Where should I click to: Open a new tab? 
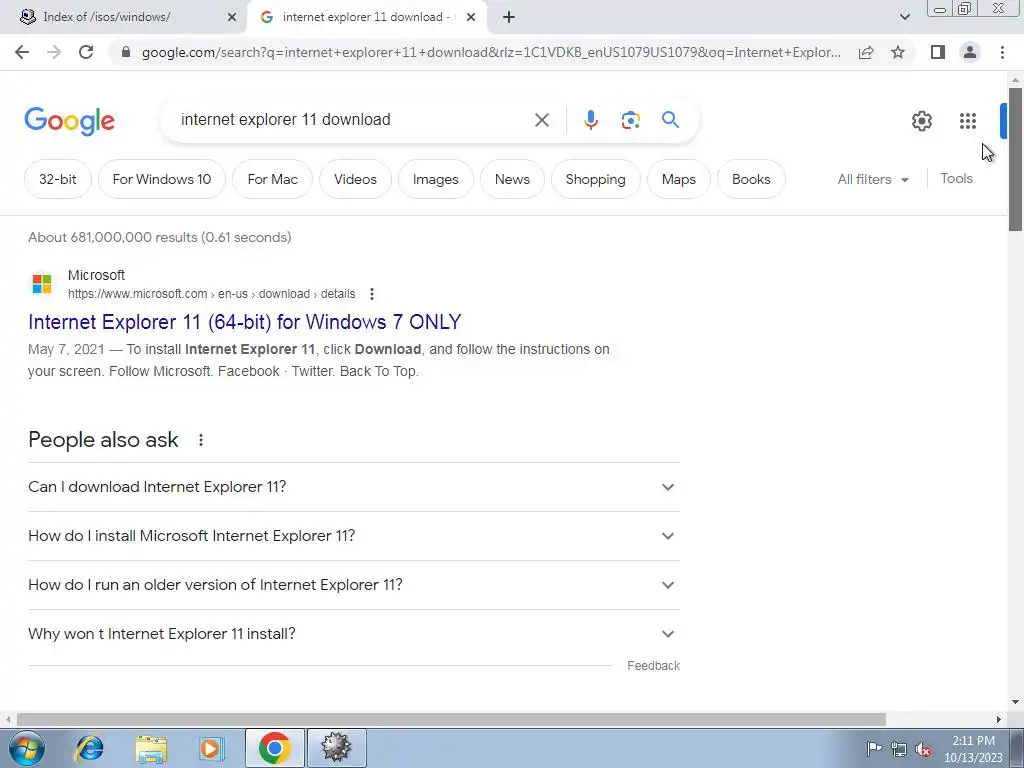(509, 17)
